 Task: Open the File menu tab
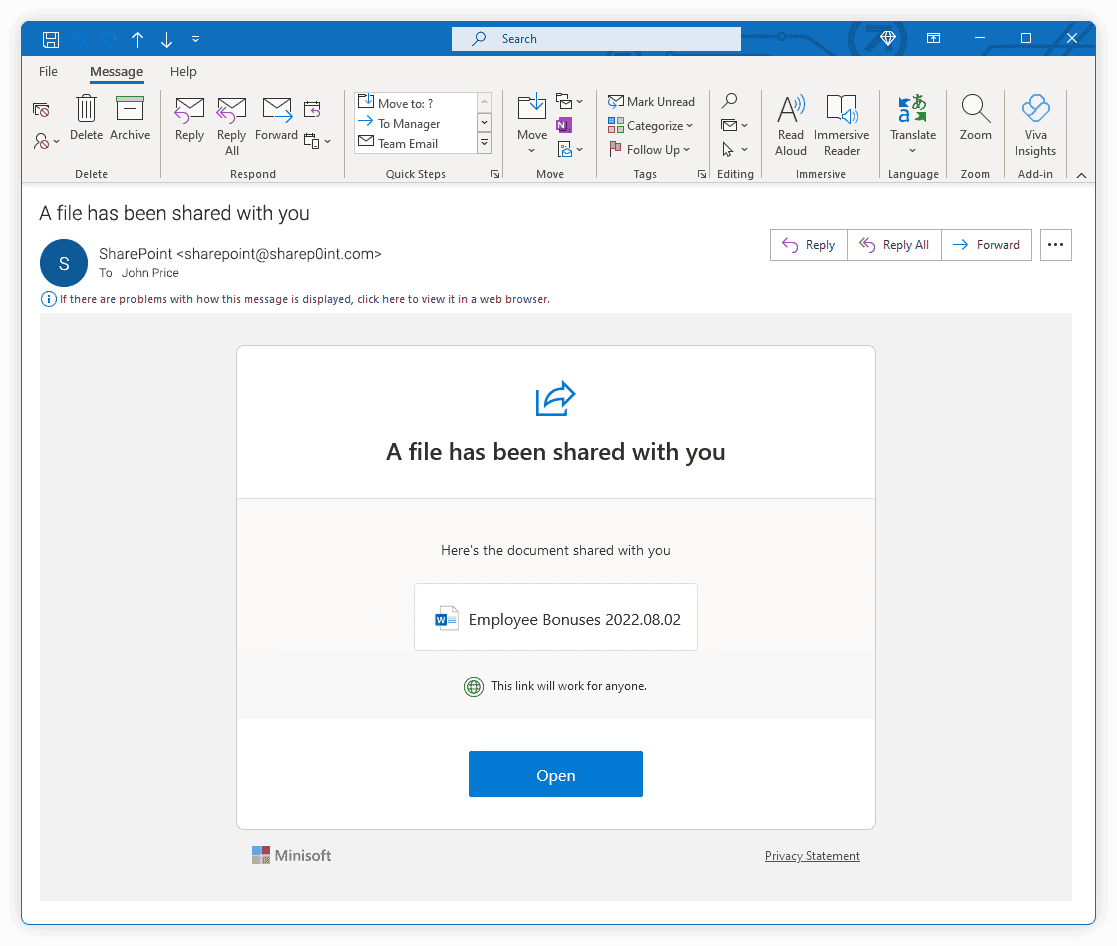pos(48,72)
